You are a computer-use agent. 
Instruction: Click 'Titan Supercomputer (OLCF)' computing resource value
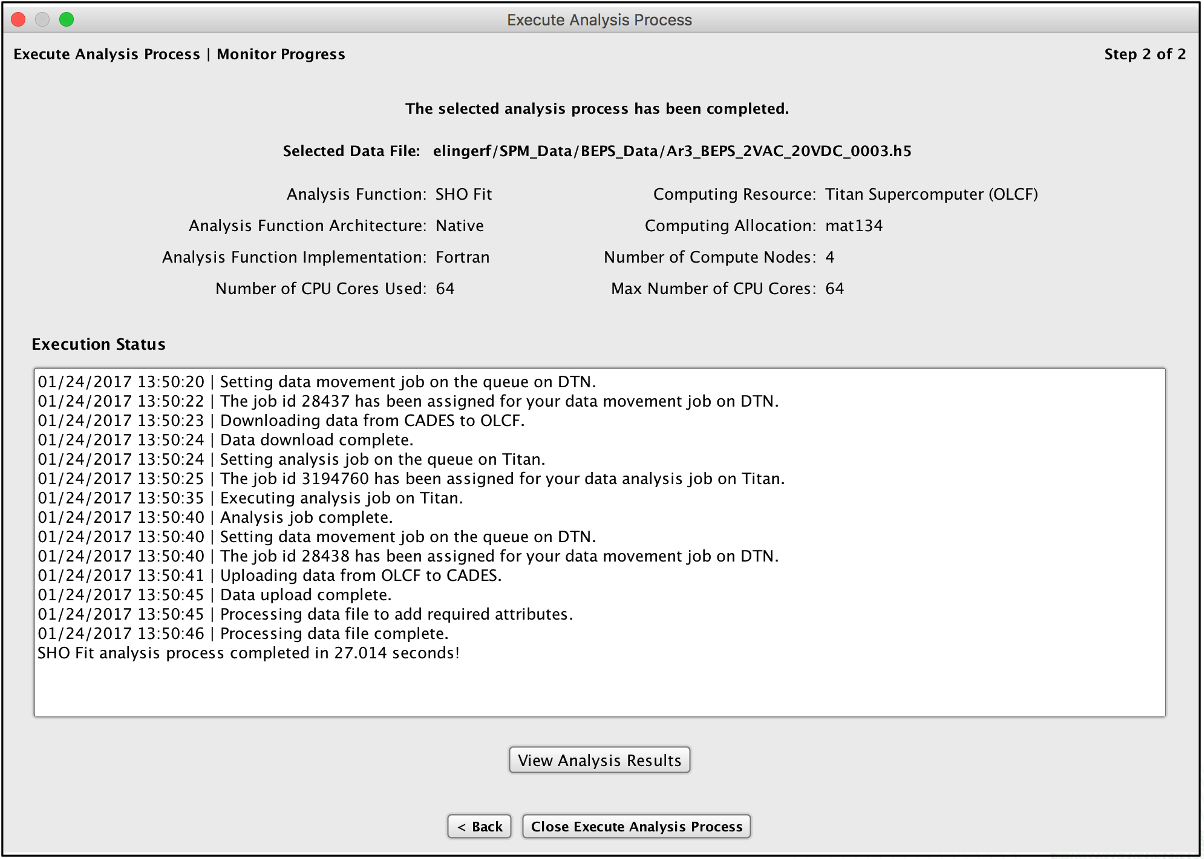point(932,194)
